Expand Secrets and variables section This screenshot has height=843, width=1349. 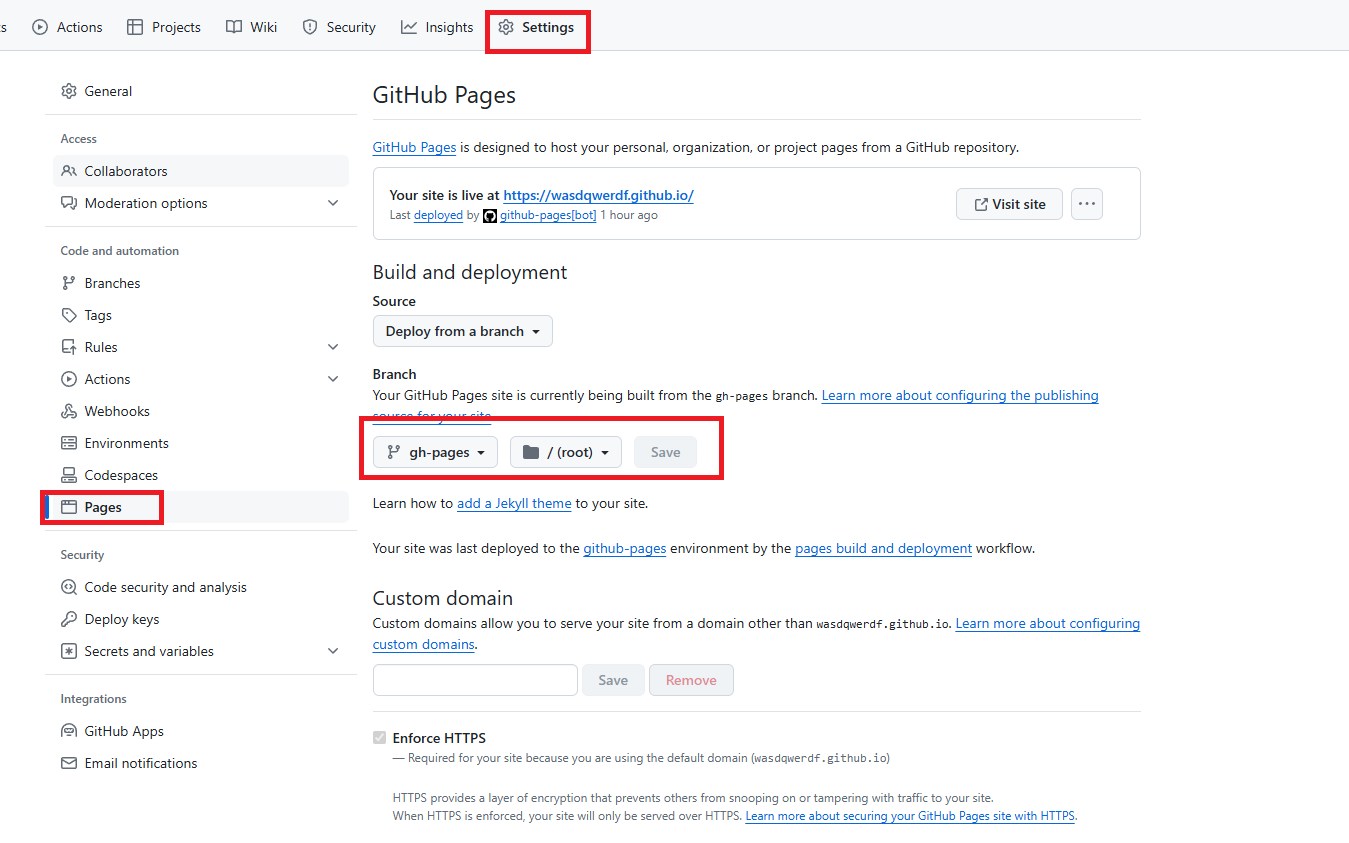(333, 651)
